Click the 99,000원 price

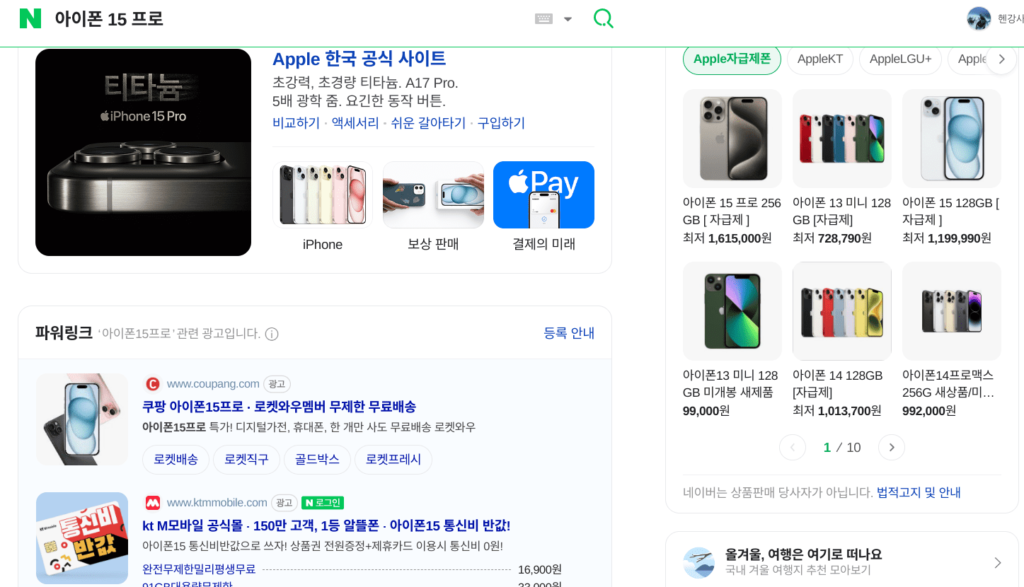pyautogui.click(x=706, y=411)
